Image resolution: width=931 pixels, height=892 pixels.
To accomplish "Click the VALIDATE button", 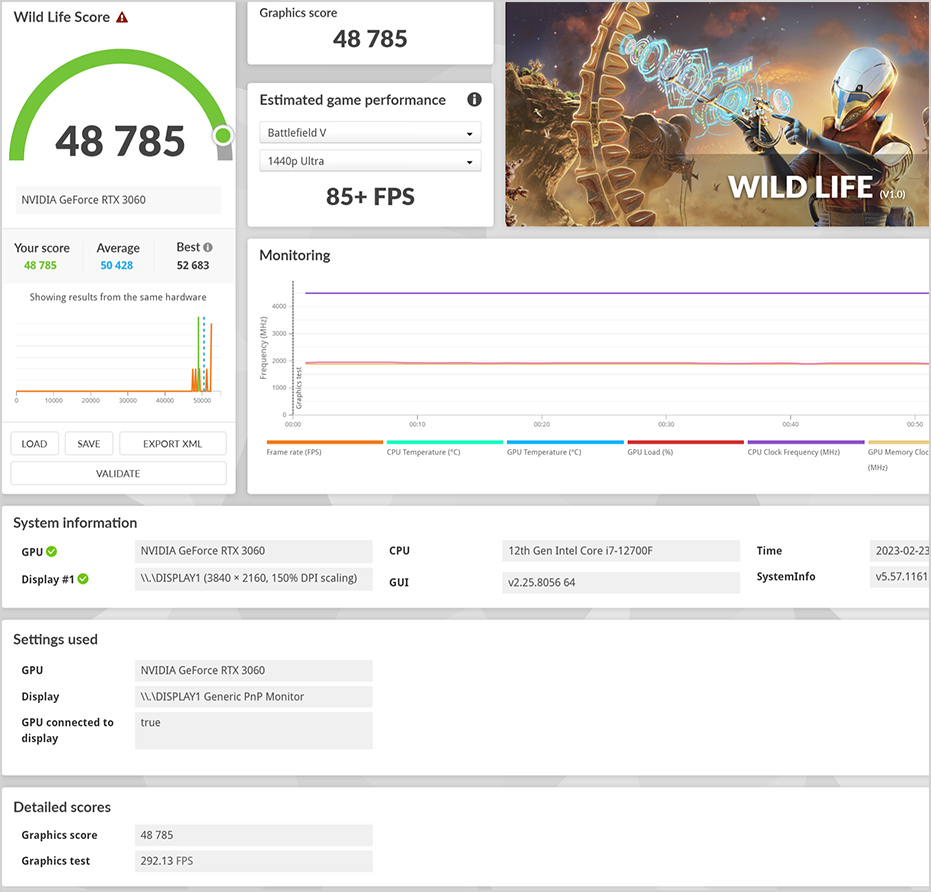I will tap(118, 474).
